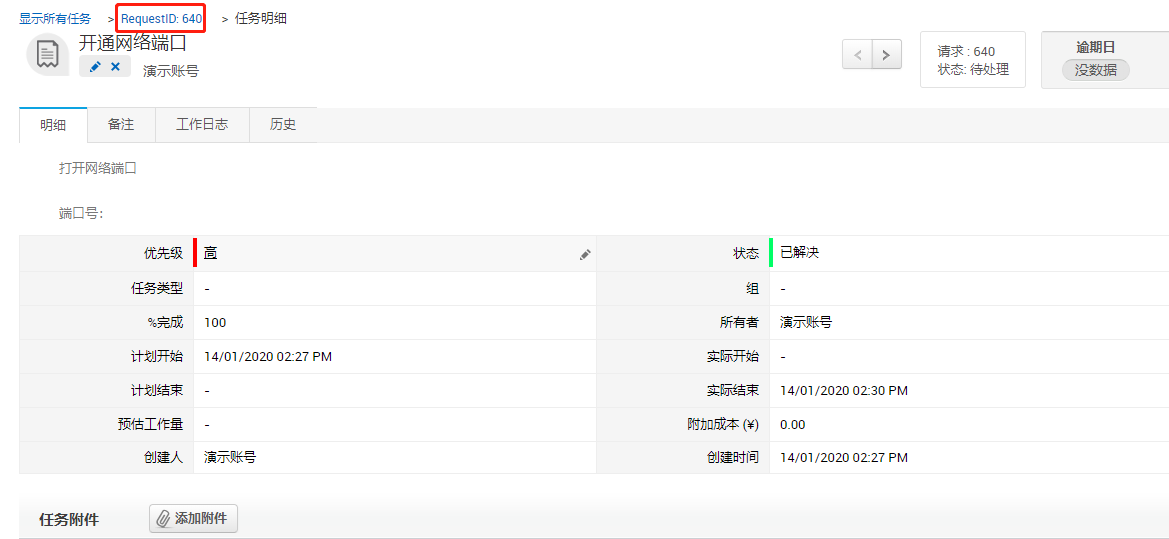This screenshot has width=1169, height=539.
Task: Go to the next task with the right arrow
Action: pos(886,55)
